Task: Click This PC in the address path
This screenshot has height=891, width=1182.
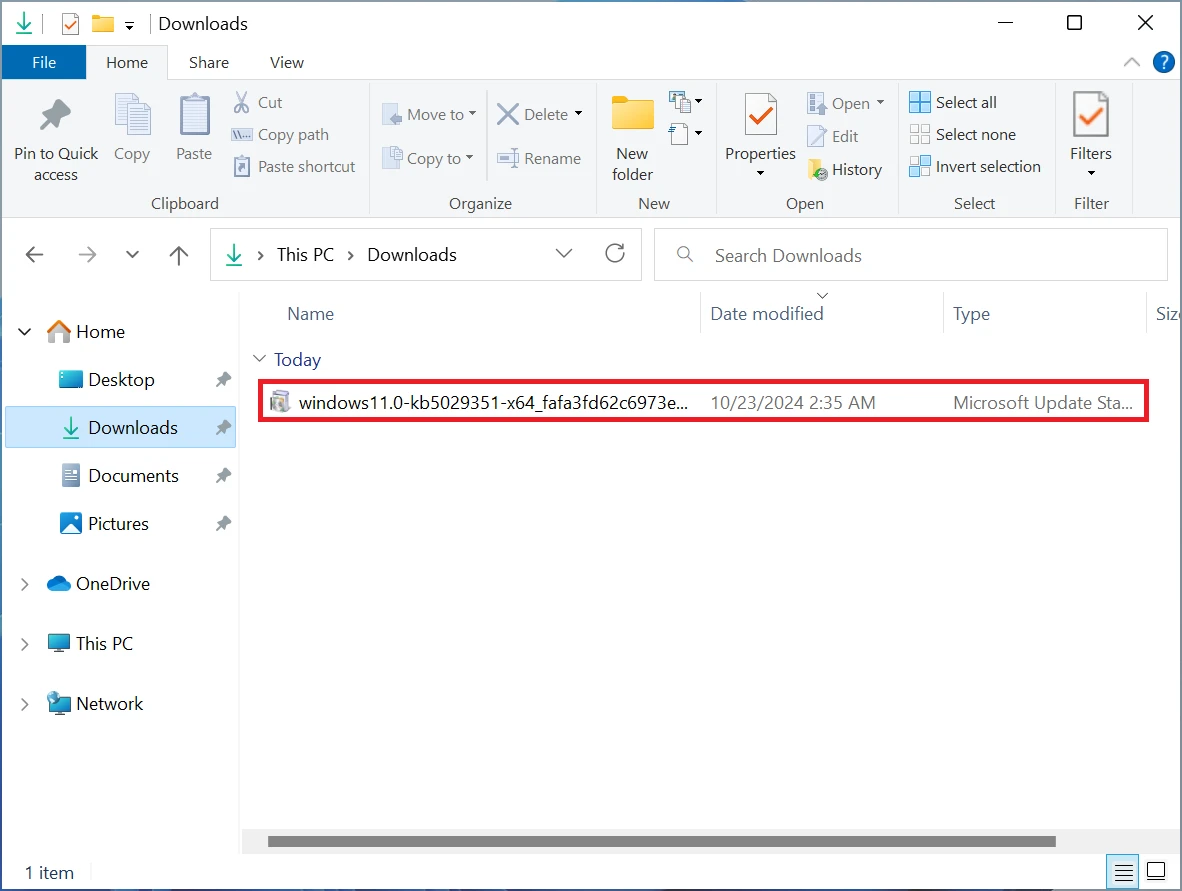Action: pos(305,255)
